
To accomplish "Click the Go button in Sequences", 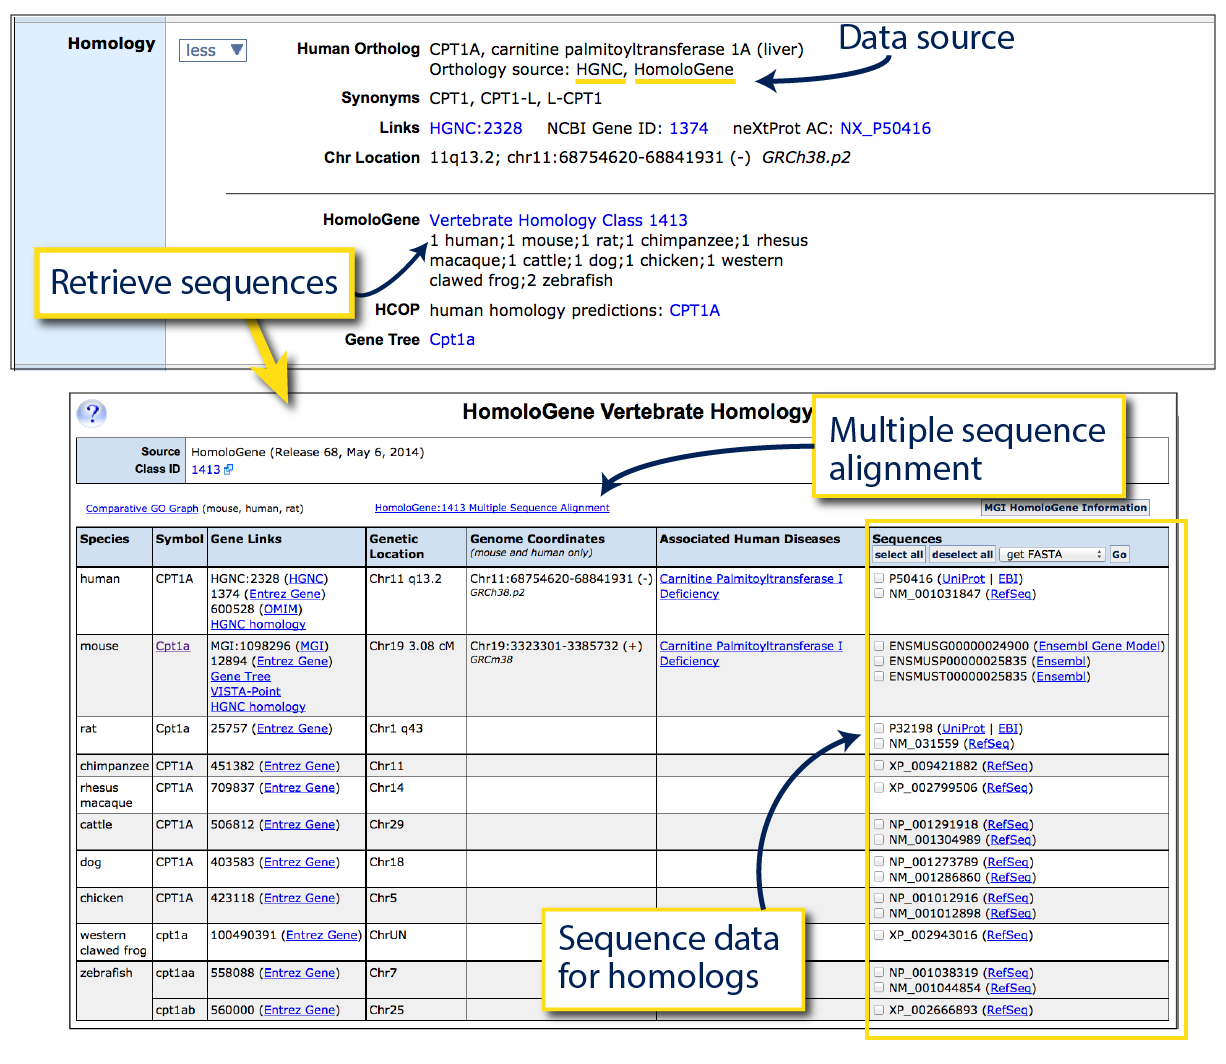I will tap(1119, 554).
